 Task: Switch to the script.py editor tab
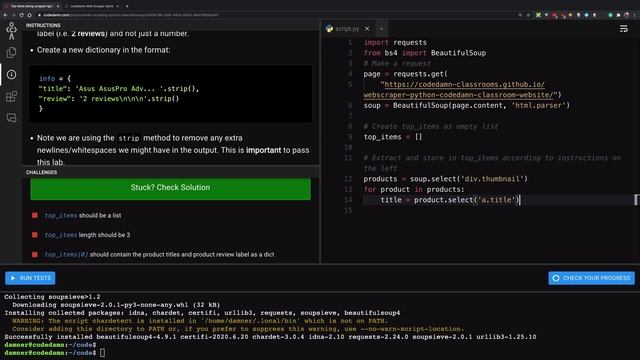[x=347, y=29]
